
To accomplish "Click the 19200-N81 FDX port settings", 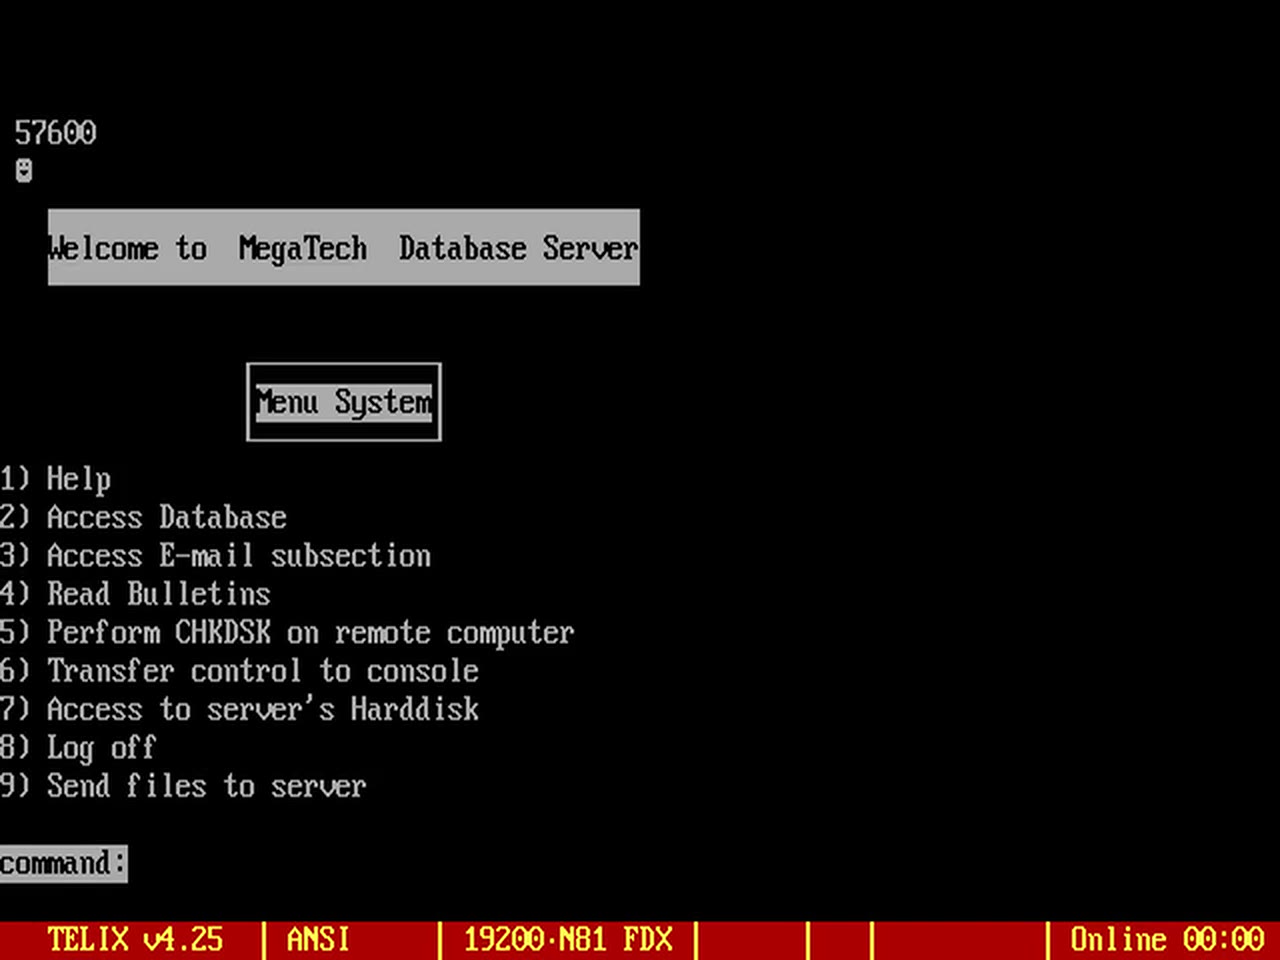I will pos(568,940).
